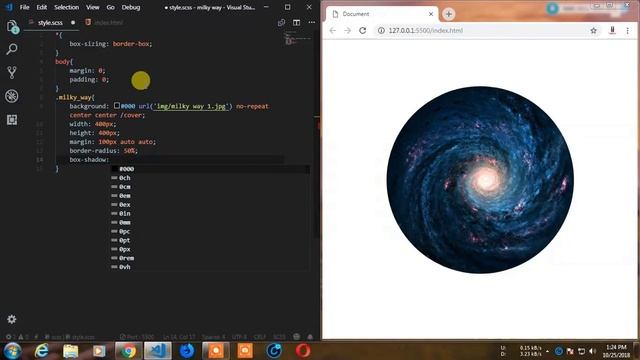Viewport: 640px width, 360px height.
Task: Click the Chrome extension icon beside the bookmark star
Action: pos(612,31)
